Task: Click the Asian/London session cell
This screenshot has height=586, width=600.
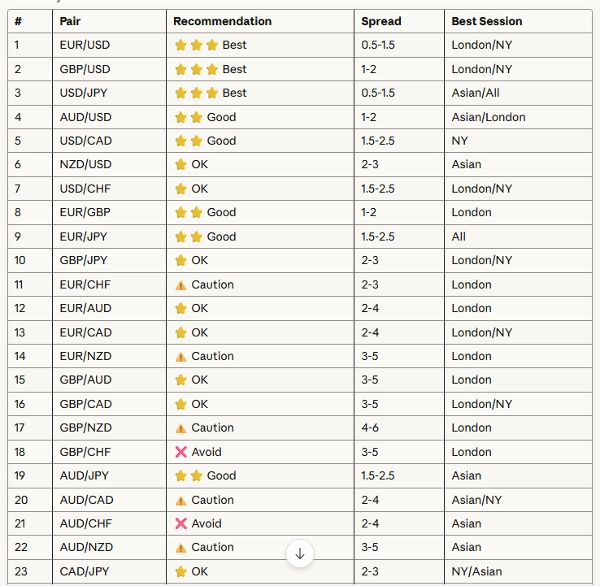Action: [488, 117]
